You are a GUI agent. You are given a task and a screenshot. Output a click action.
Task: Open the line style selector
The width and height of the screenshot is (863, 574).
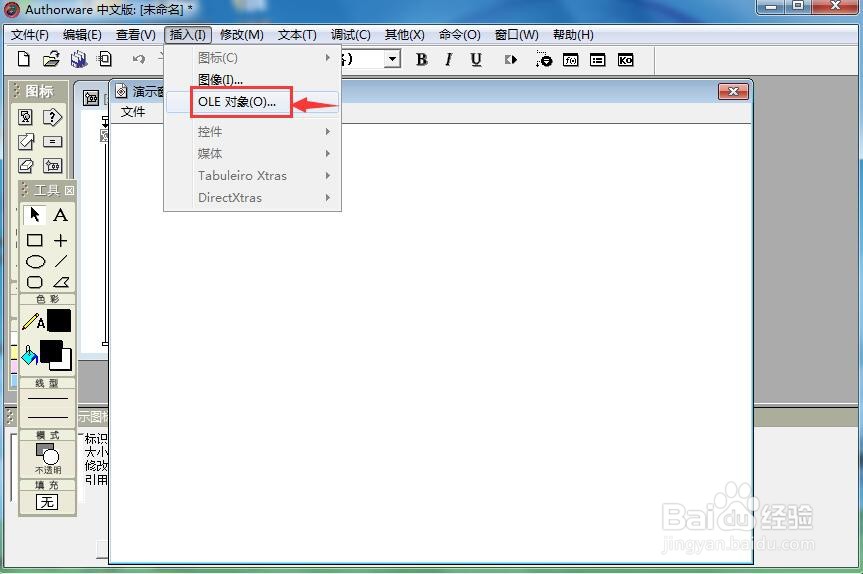[47, 407]
